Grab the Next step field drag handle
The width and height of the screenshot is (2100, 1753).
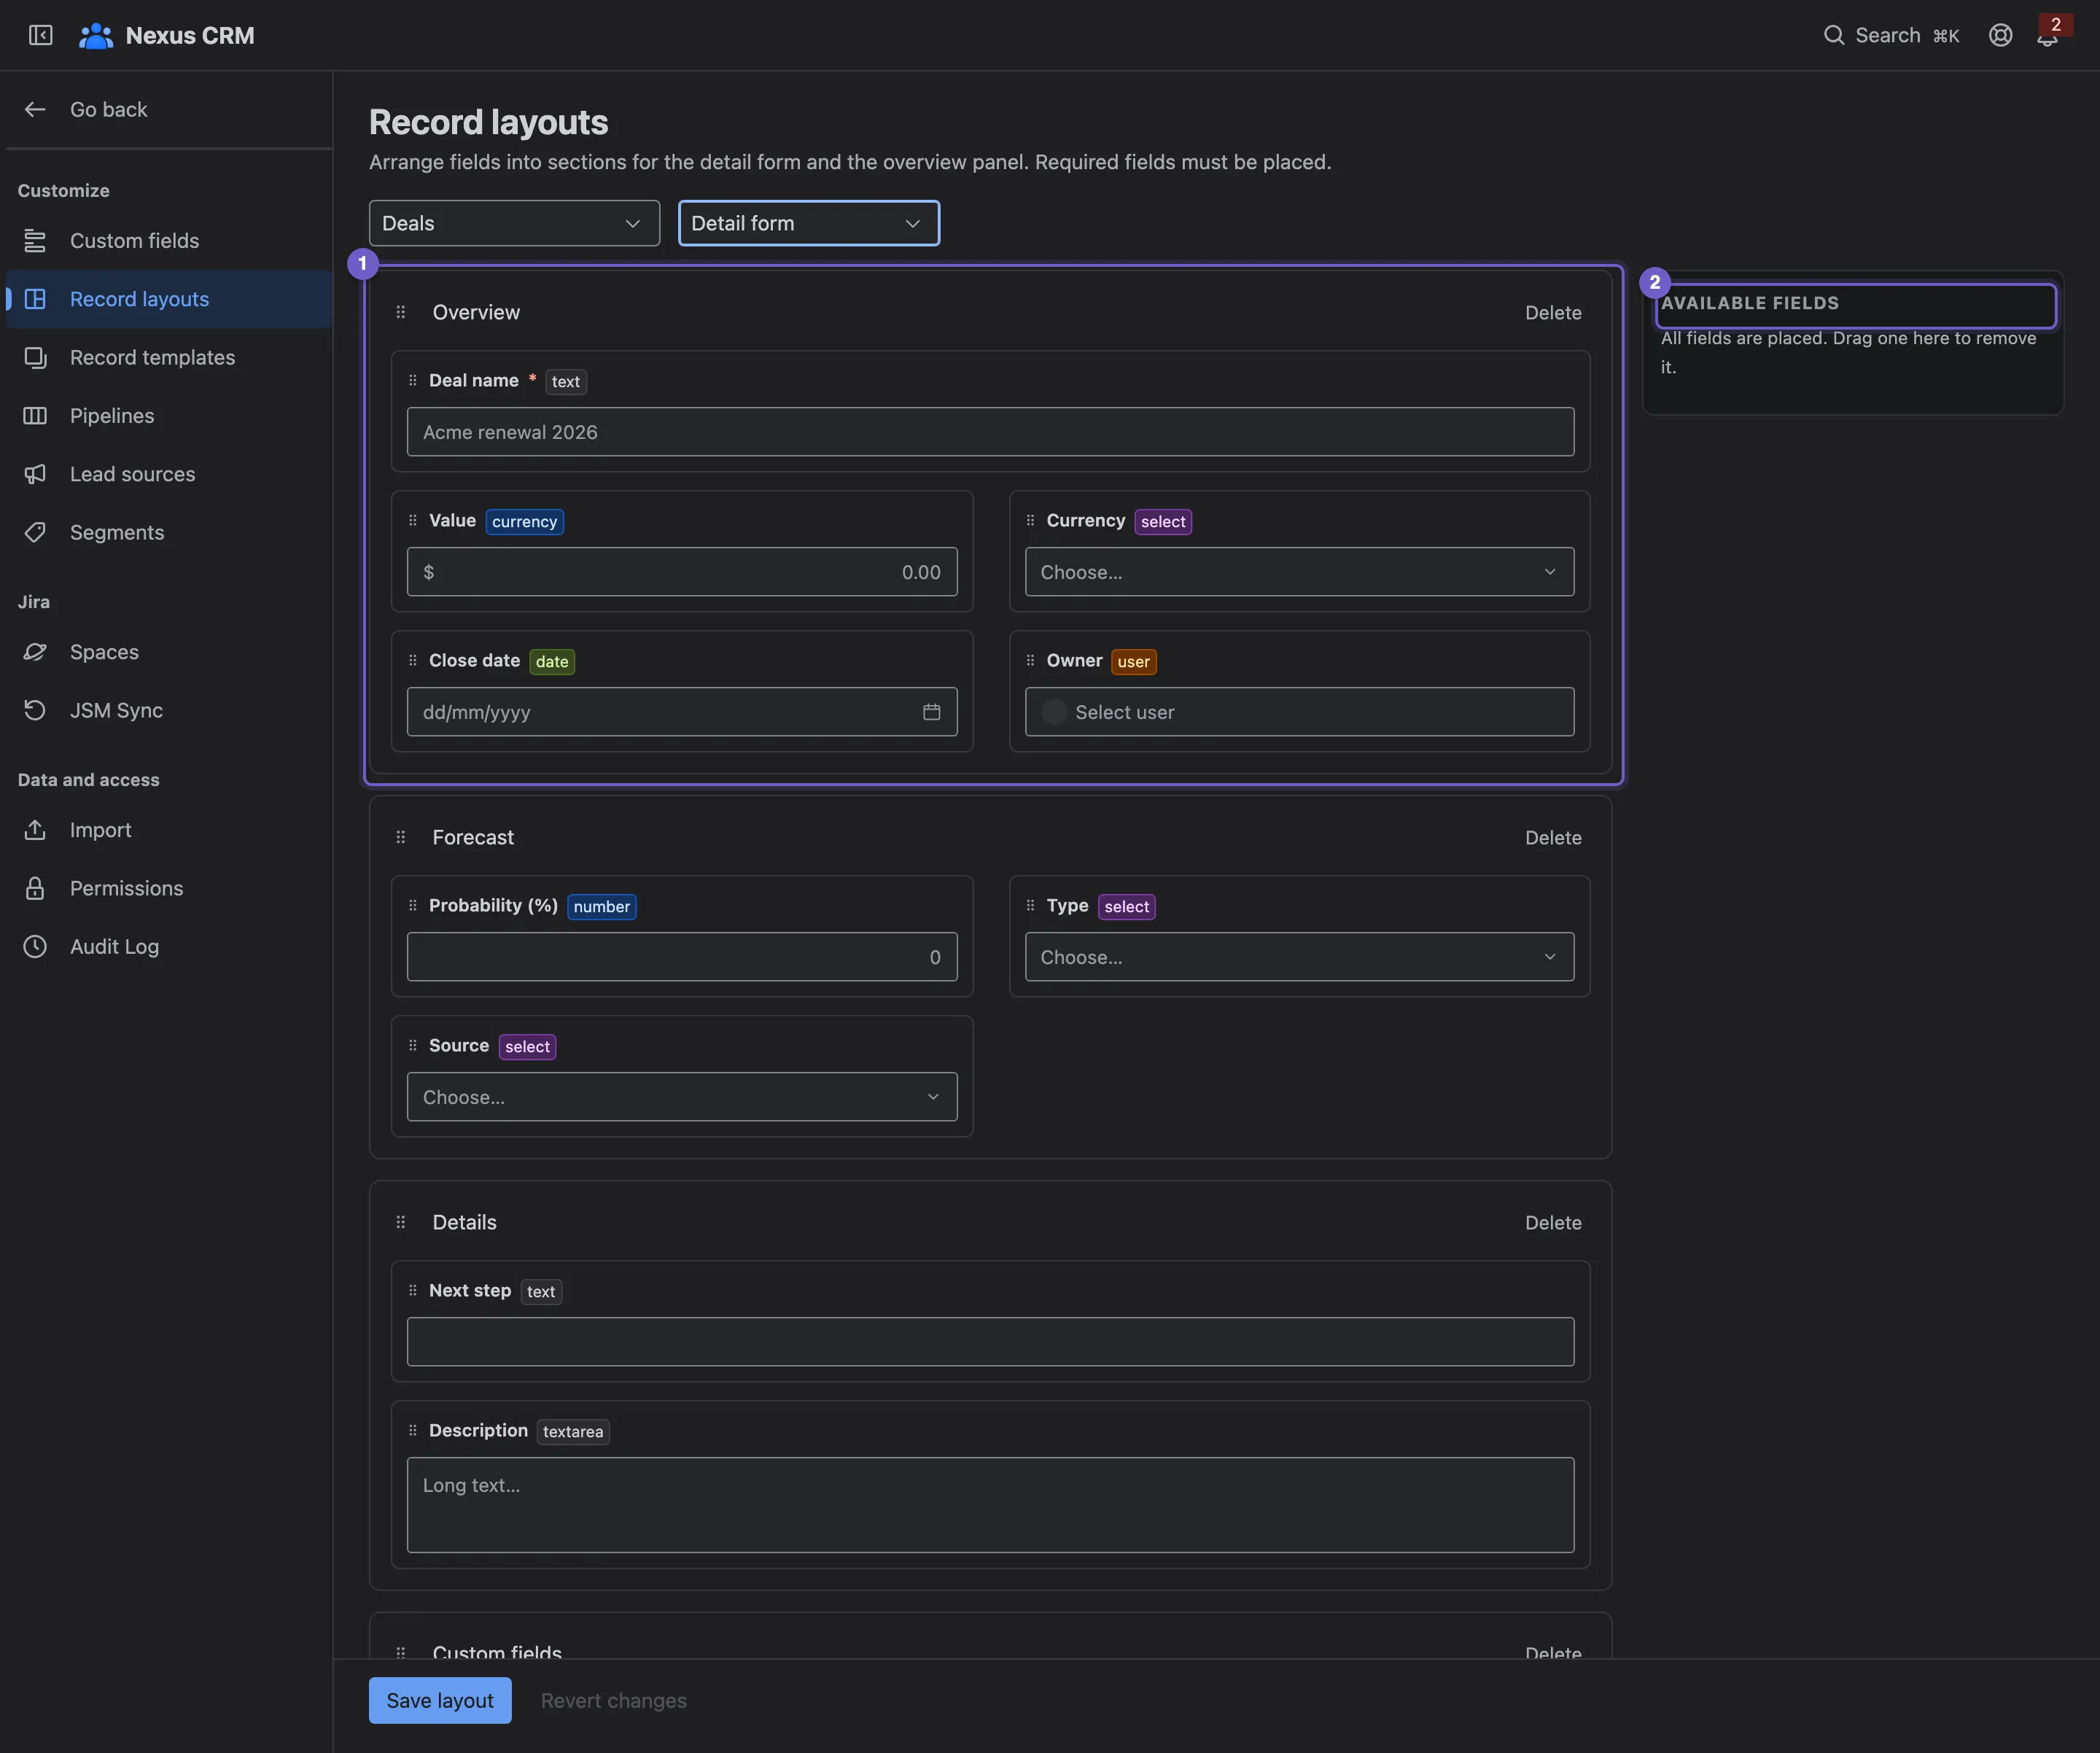click(413, 1290)
